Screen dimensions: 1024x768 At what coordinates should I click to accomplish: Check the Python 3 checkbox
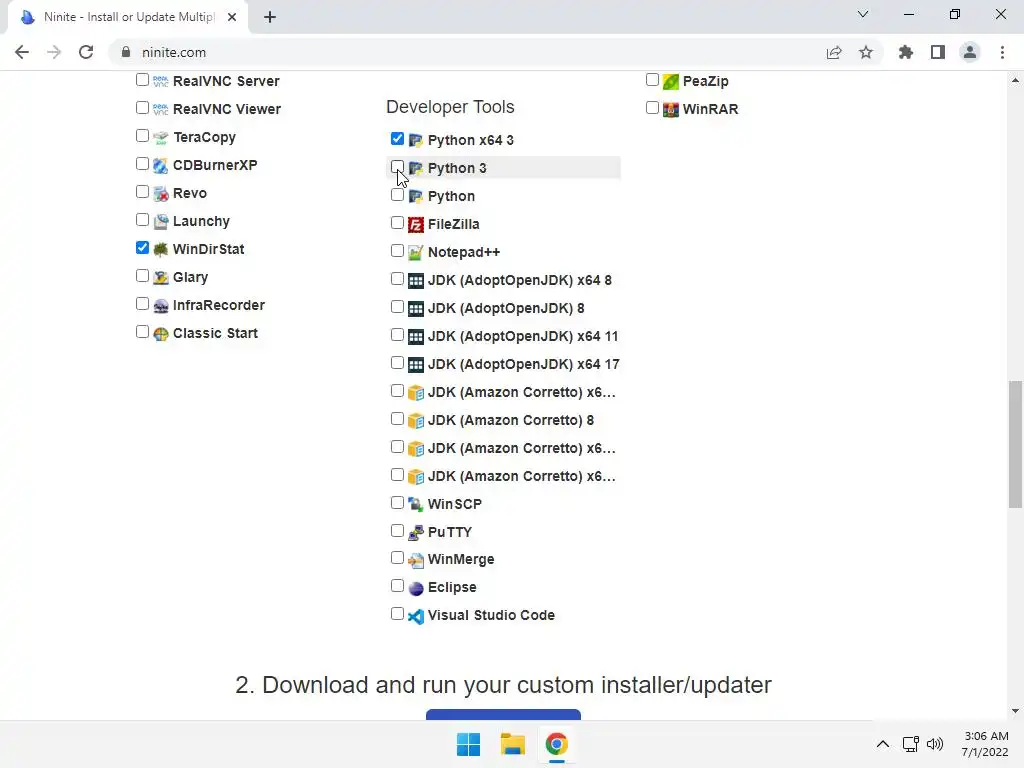coord(397,167)
